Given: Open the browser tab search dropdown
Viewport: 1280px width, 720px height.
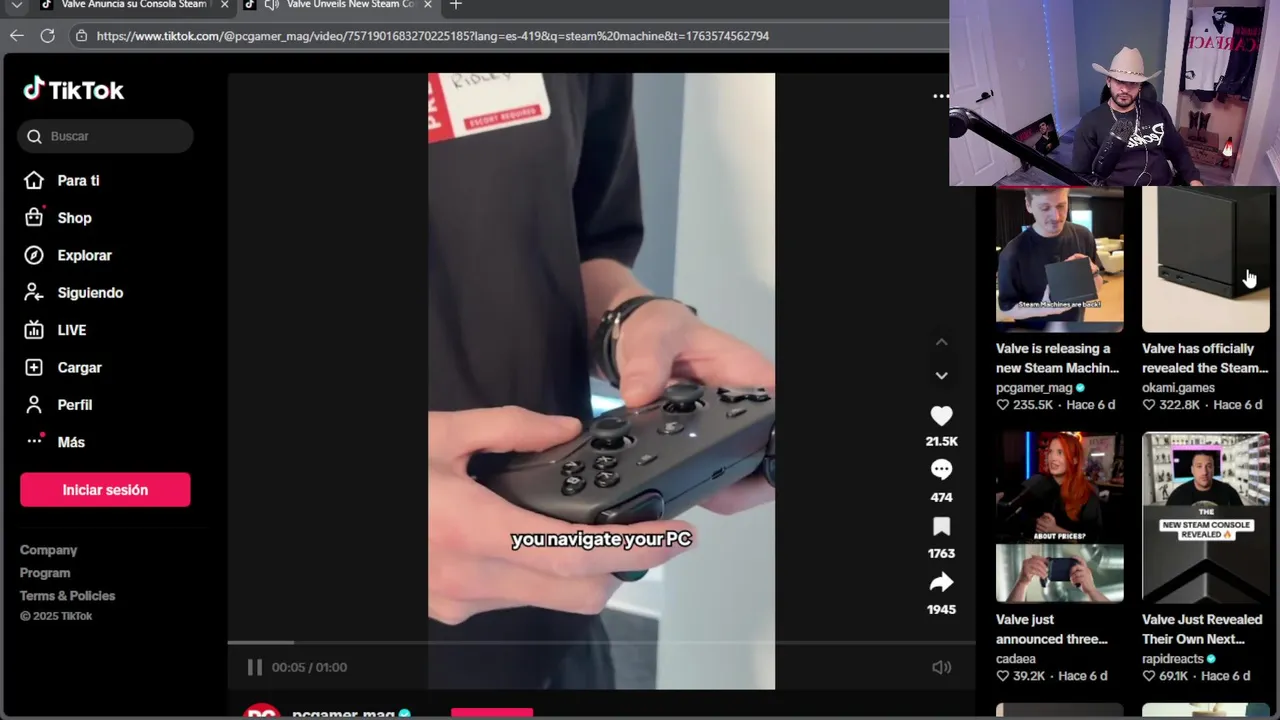Looking at the screenshot, I should tap(16, 5).
